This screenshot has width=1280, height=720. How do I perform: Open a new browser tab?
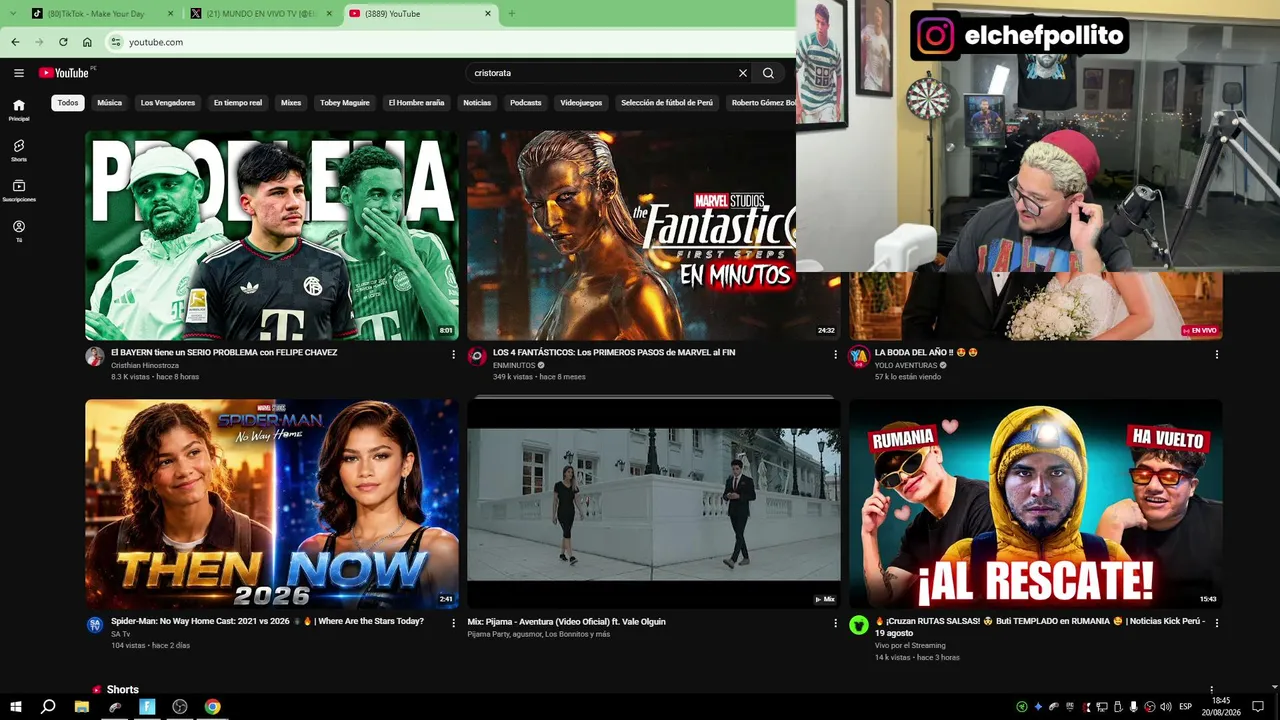click(512, 14)
